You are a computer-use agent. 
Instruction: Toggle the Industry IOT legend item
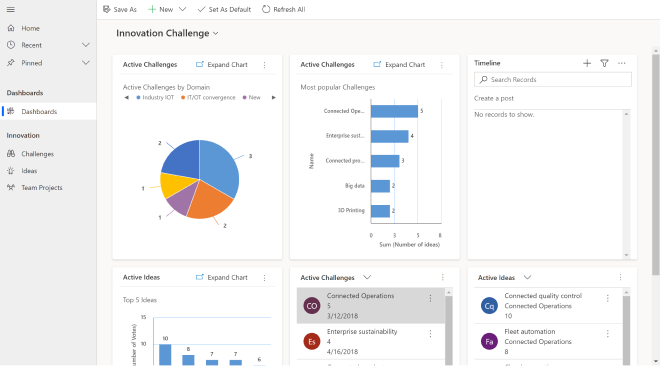(155, 98)
